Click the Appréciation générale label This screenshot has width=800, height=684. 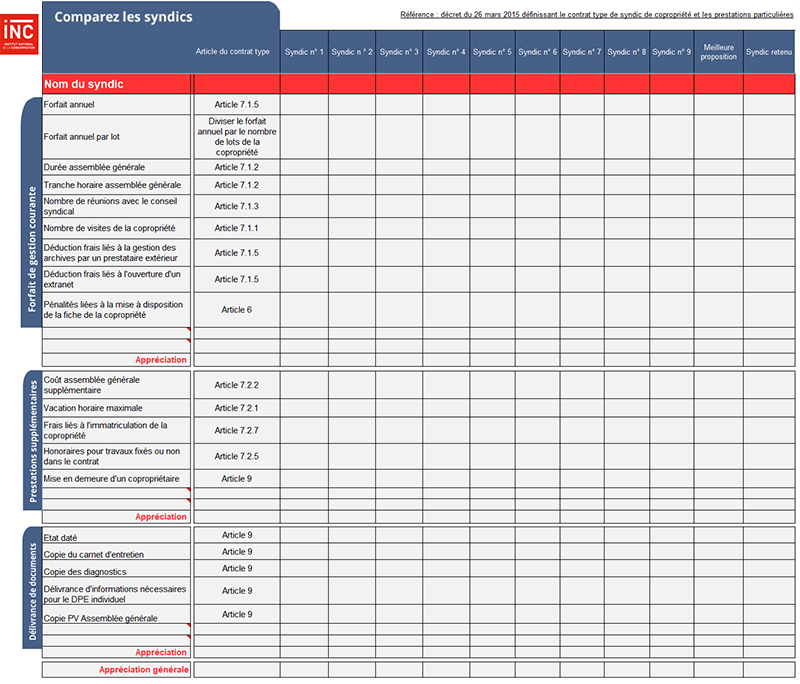(142, 669)
